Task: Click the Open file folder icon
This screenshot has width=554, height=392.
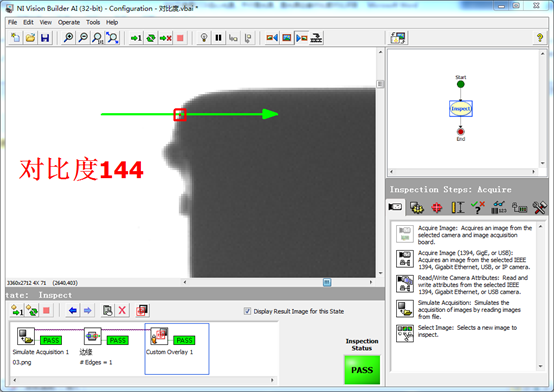Action: (x=30, y=38)
